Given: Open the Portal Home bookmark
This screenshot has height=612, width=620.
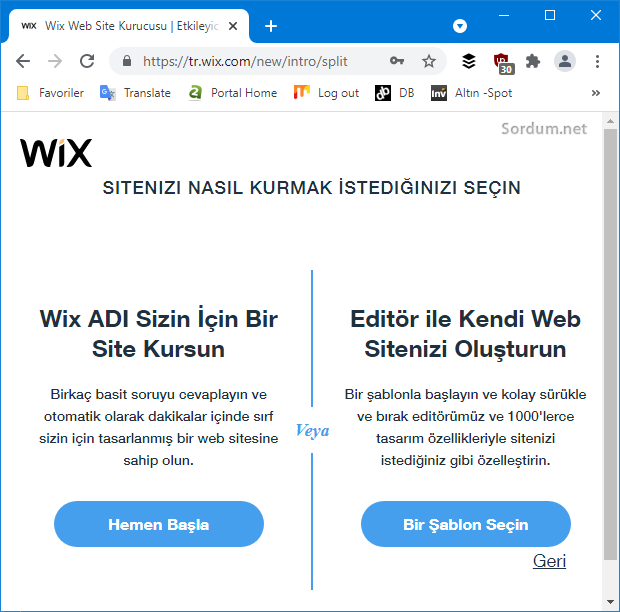Looking at the screenshot, I should tap(232, 93).
